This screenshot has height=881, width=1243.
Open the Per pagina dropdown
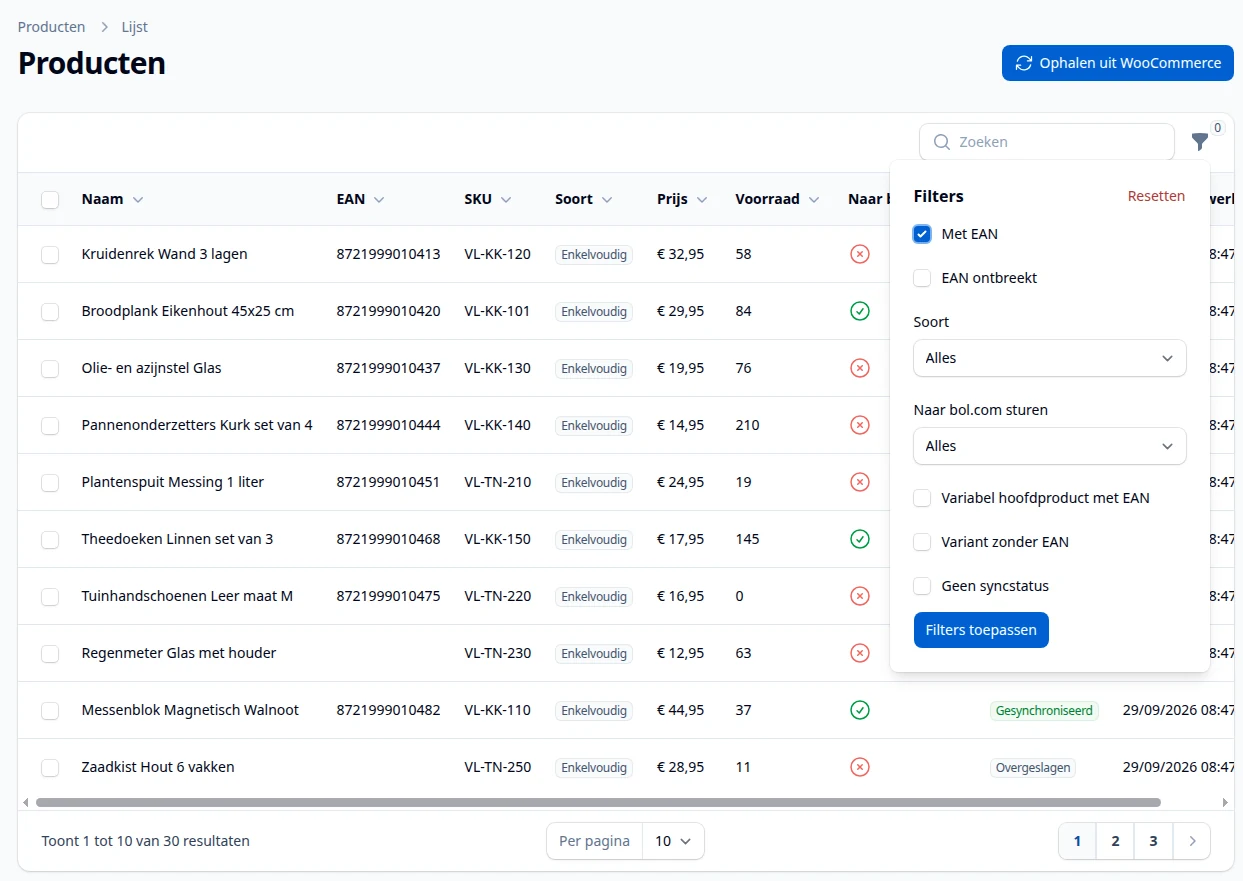pos(673,841)
